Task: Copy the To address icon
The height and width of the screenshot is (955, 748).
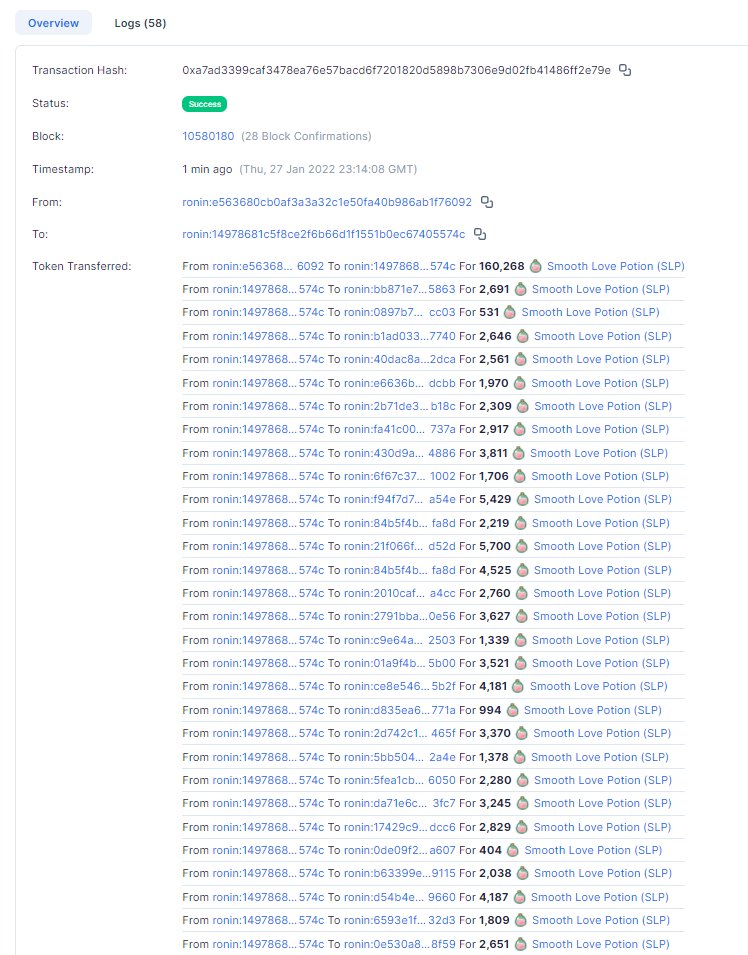Action: pyautogui.click(x=480, y=234)
